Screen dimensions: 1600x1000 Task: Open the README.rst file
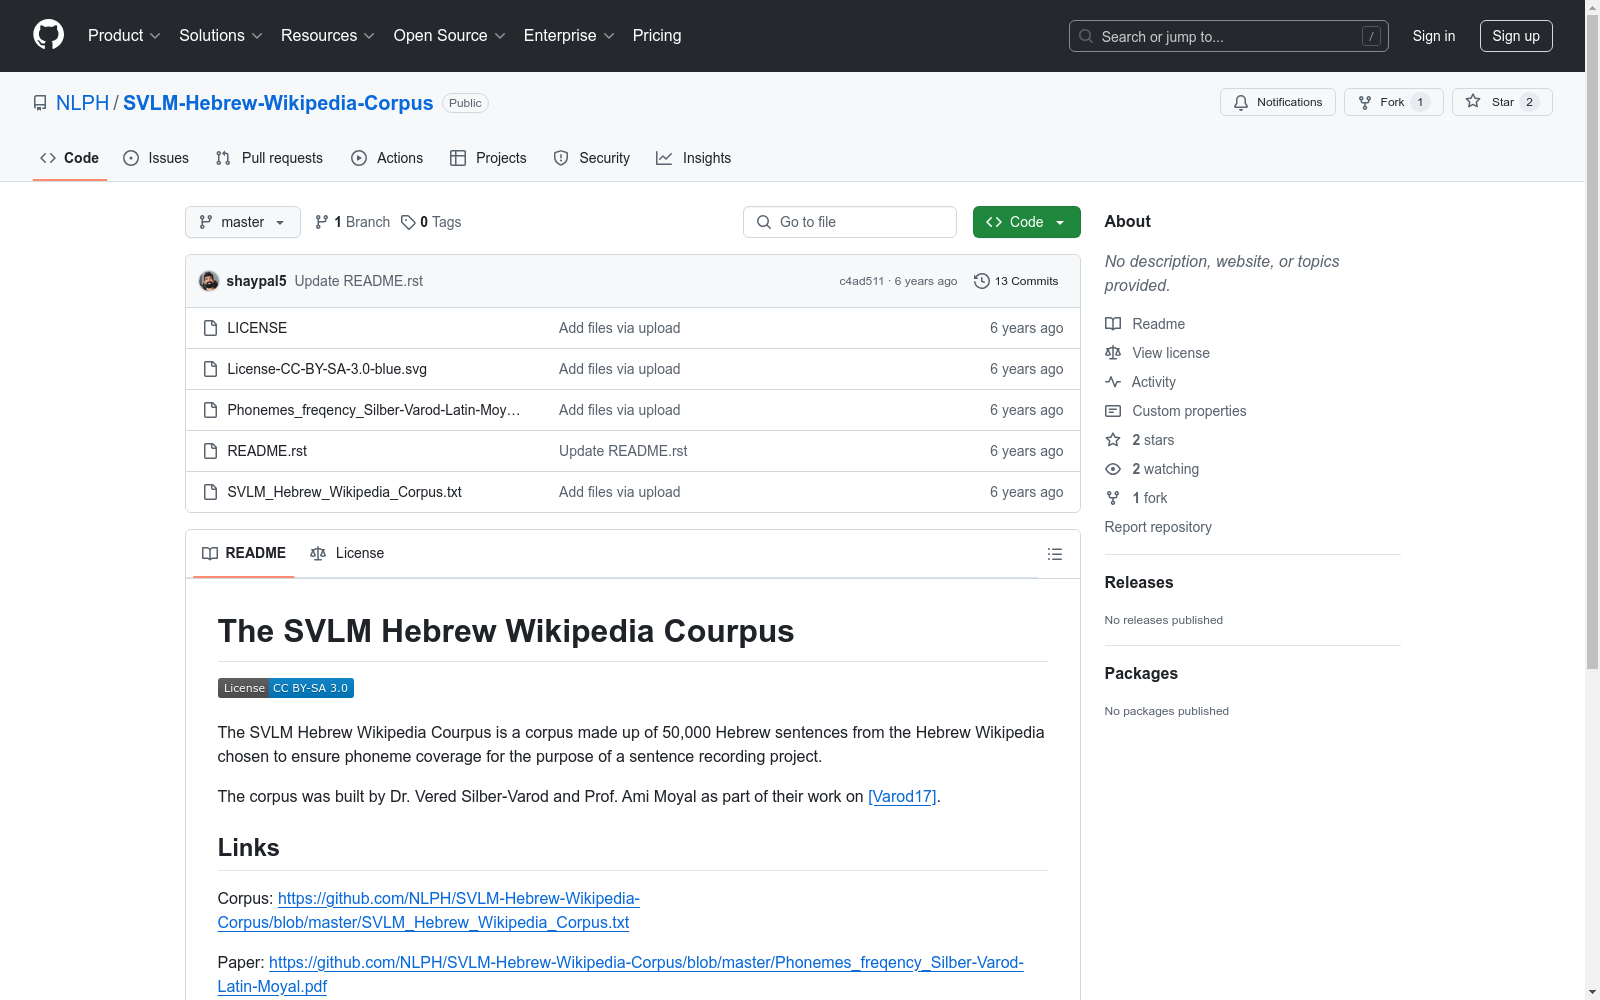(x=267, y=451)
